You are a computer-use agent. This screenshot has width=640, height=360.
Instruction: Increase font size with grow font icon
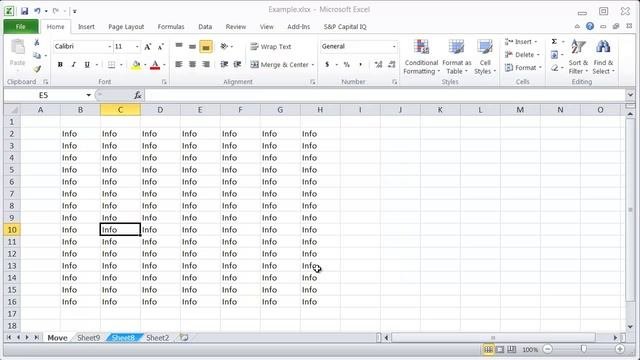coord(148,47)
